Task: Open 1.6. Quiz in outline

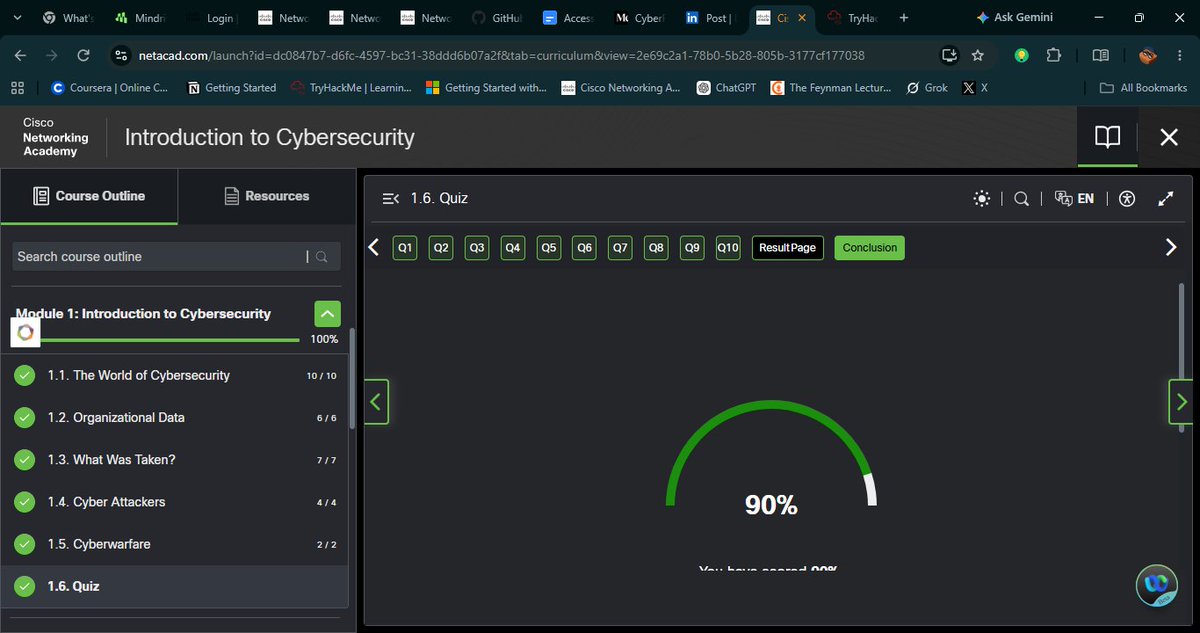Action: pyautogui.click(x=175, y=586)
